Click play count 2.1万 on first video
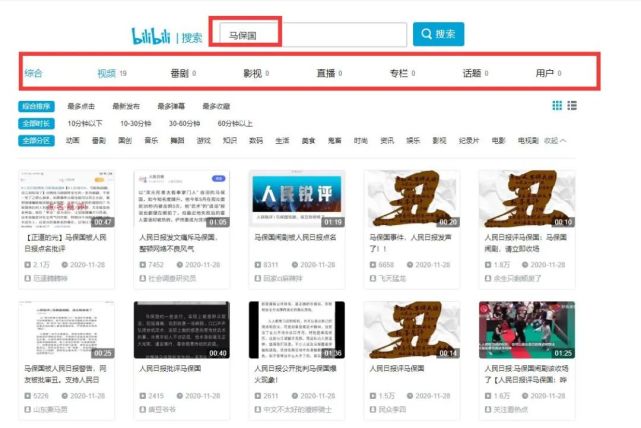 [37, 265]
